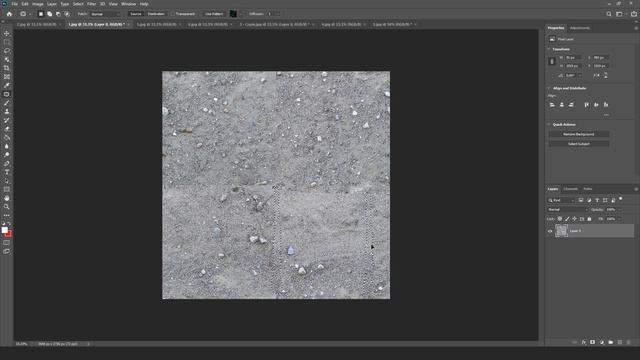Screen dimensions: 640x360
Task: Click the Use Pattern button
Action: pos(213,14)
